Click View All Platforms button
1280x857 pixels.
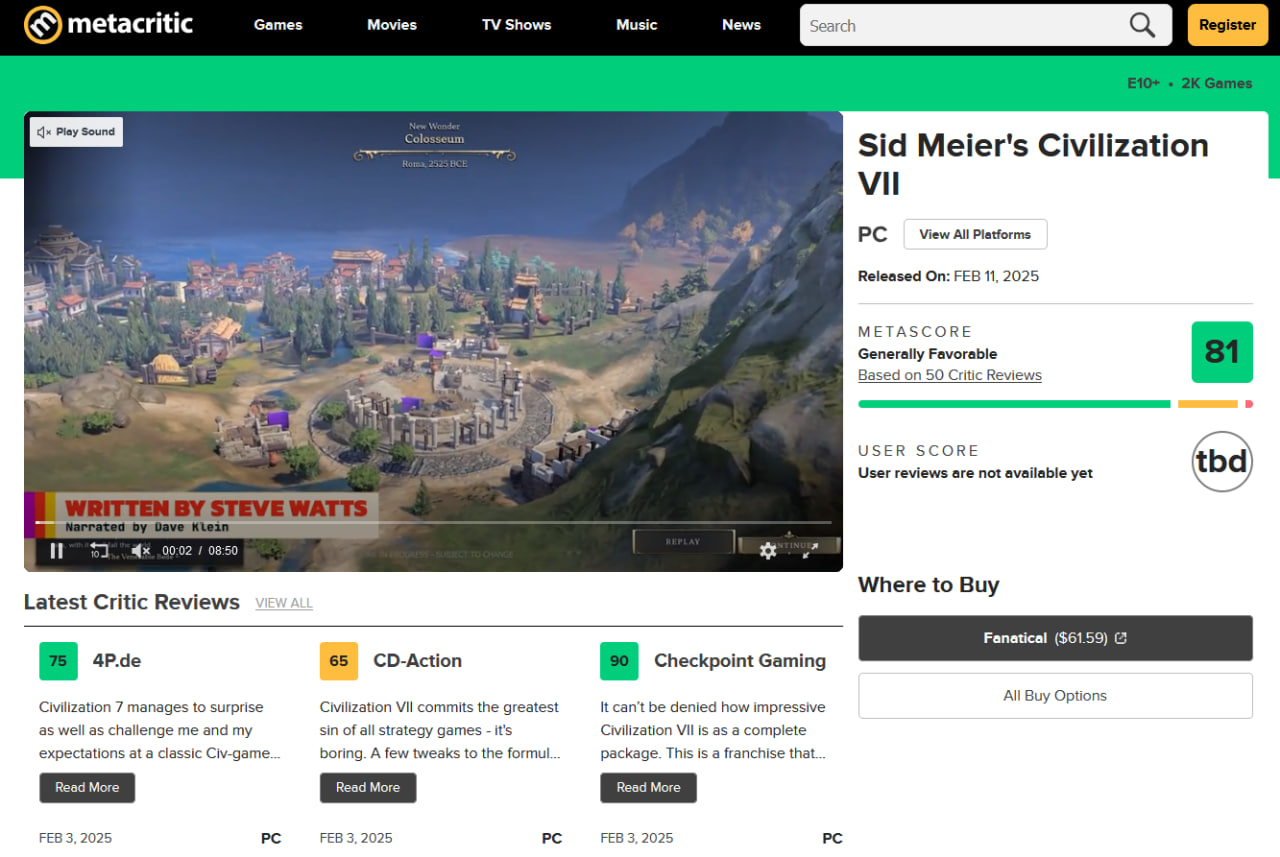975,234
